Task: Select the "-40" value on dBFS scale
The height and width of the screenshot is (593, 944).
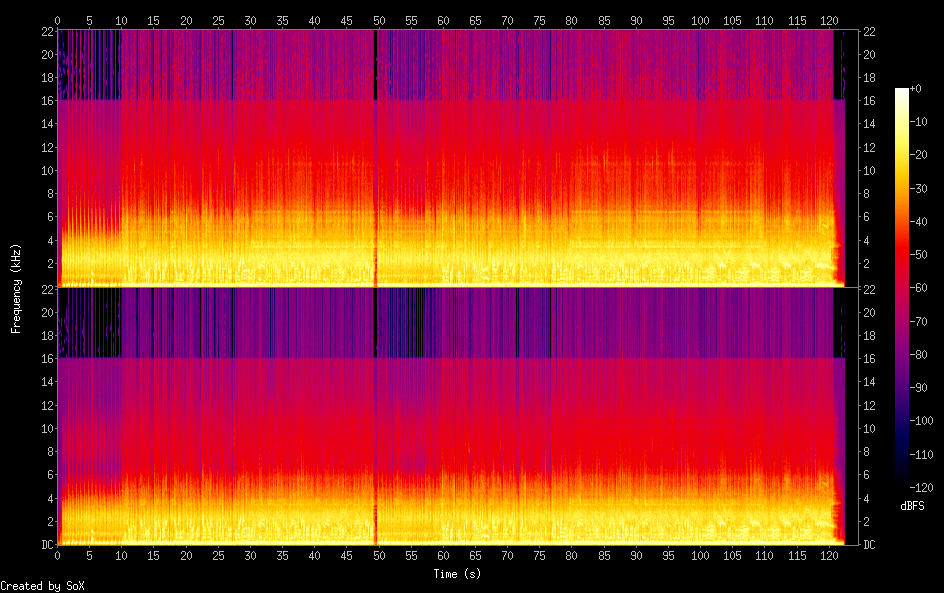Action: [x=919, y=222]
